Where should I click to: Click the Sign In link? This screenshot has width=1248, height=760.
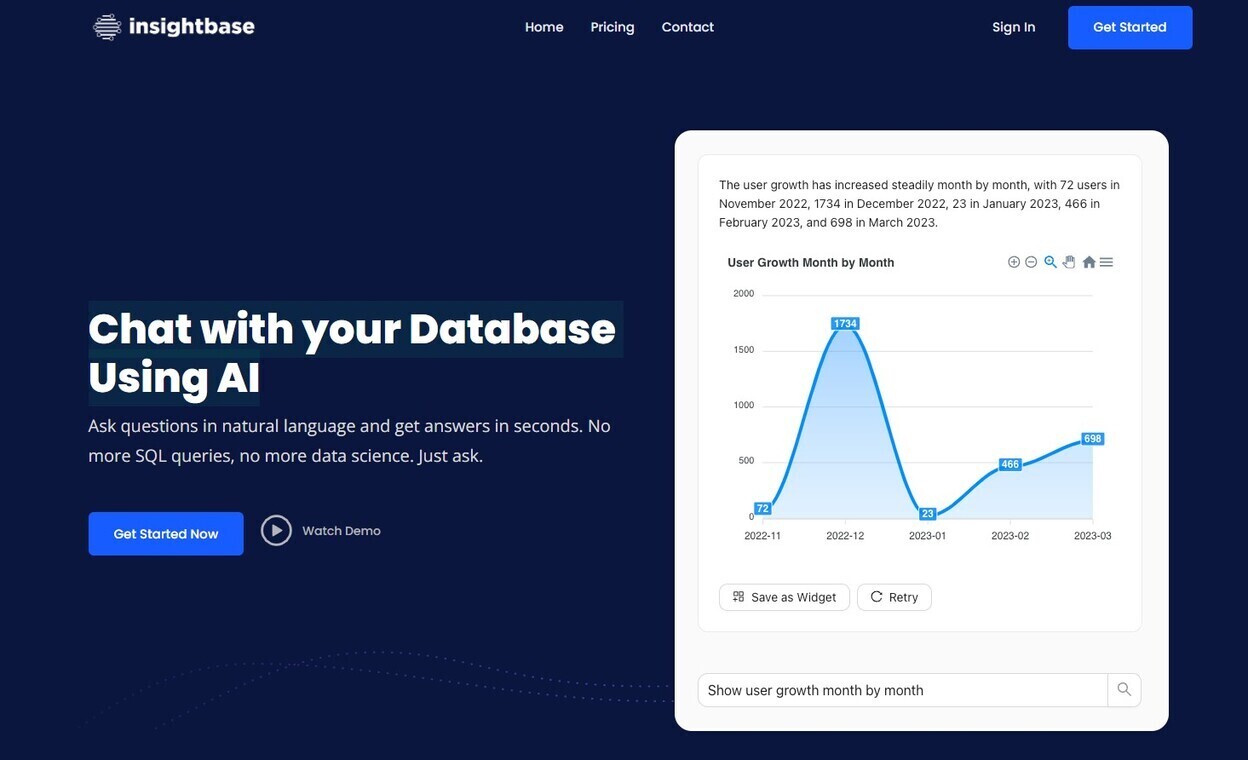tap(1013, 27)
